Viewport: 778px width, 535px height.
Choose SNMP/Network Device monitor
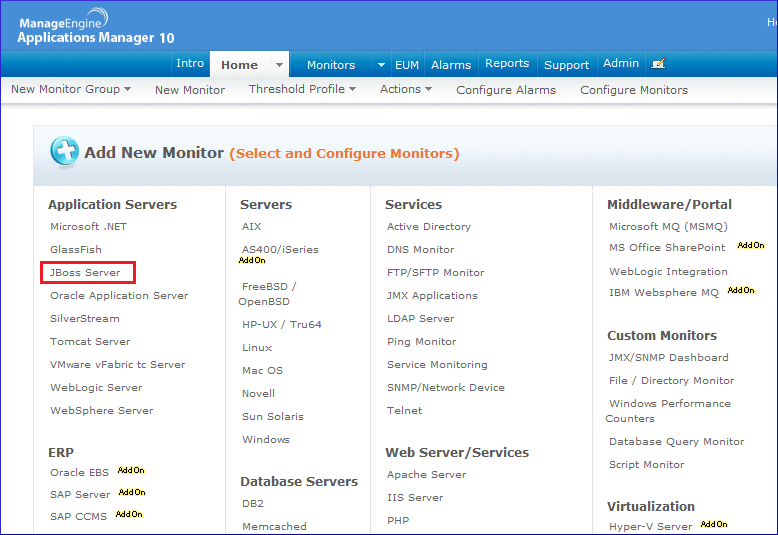coord(446,388)
